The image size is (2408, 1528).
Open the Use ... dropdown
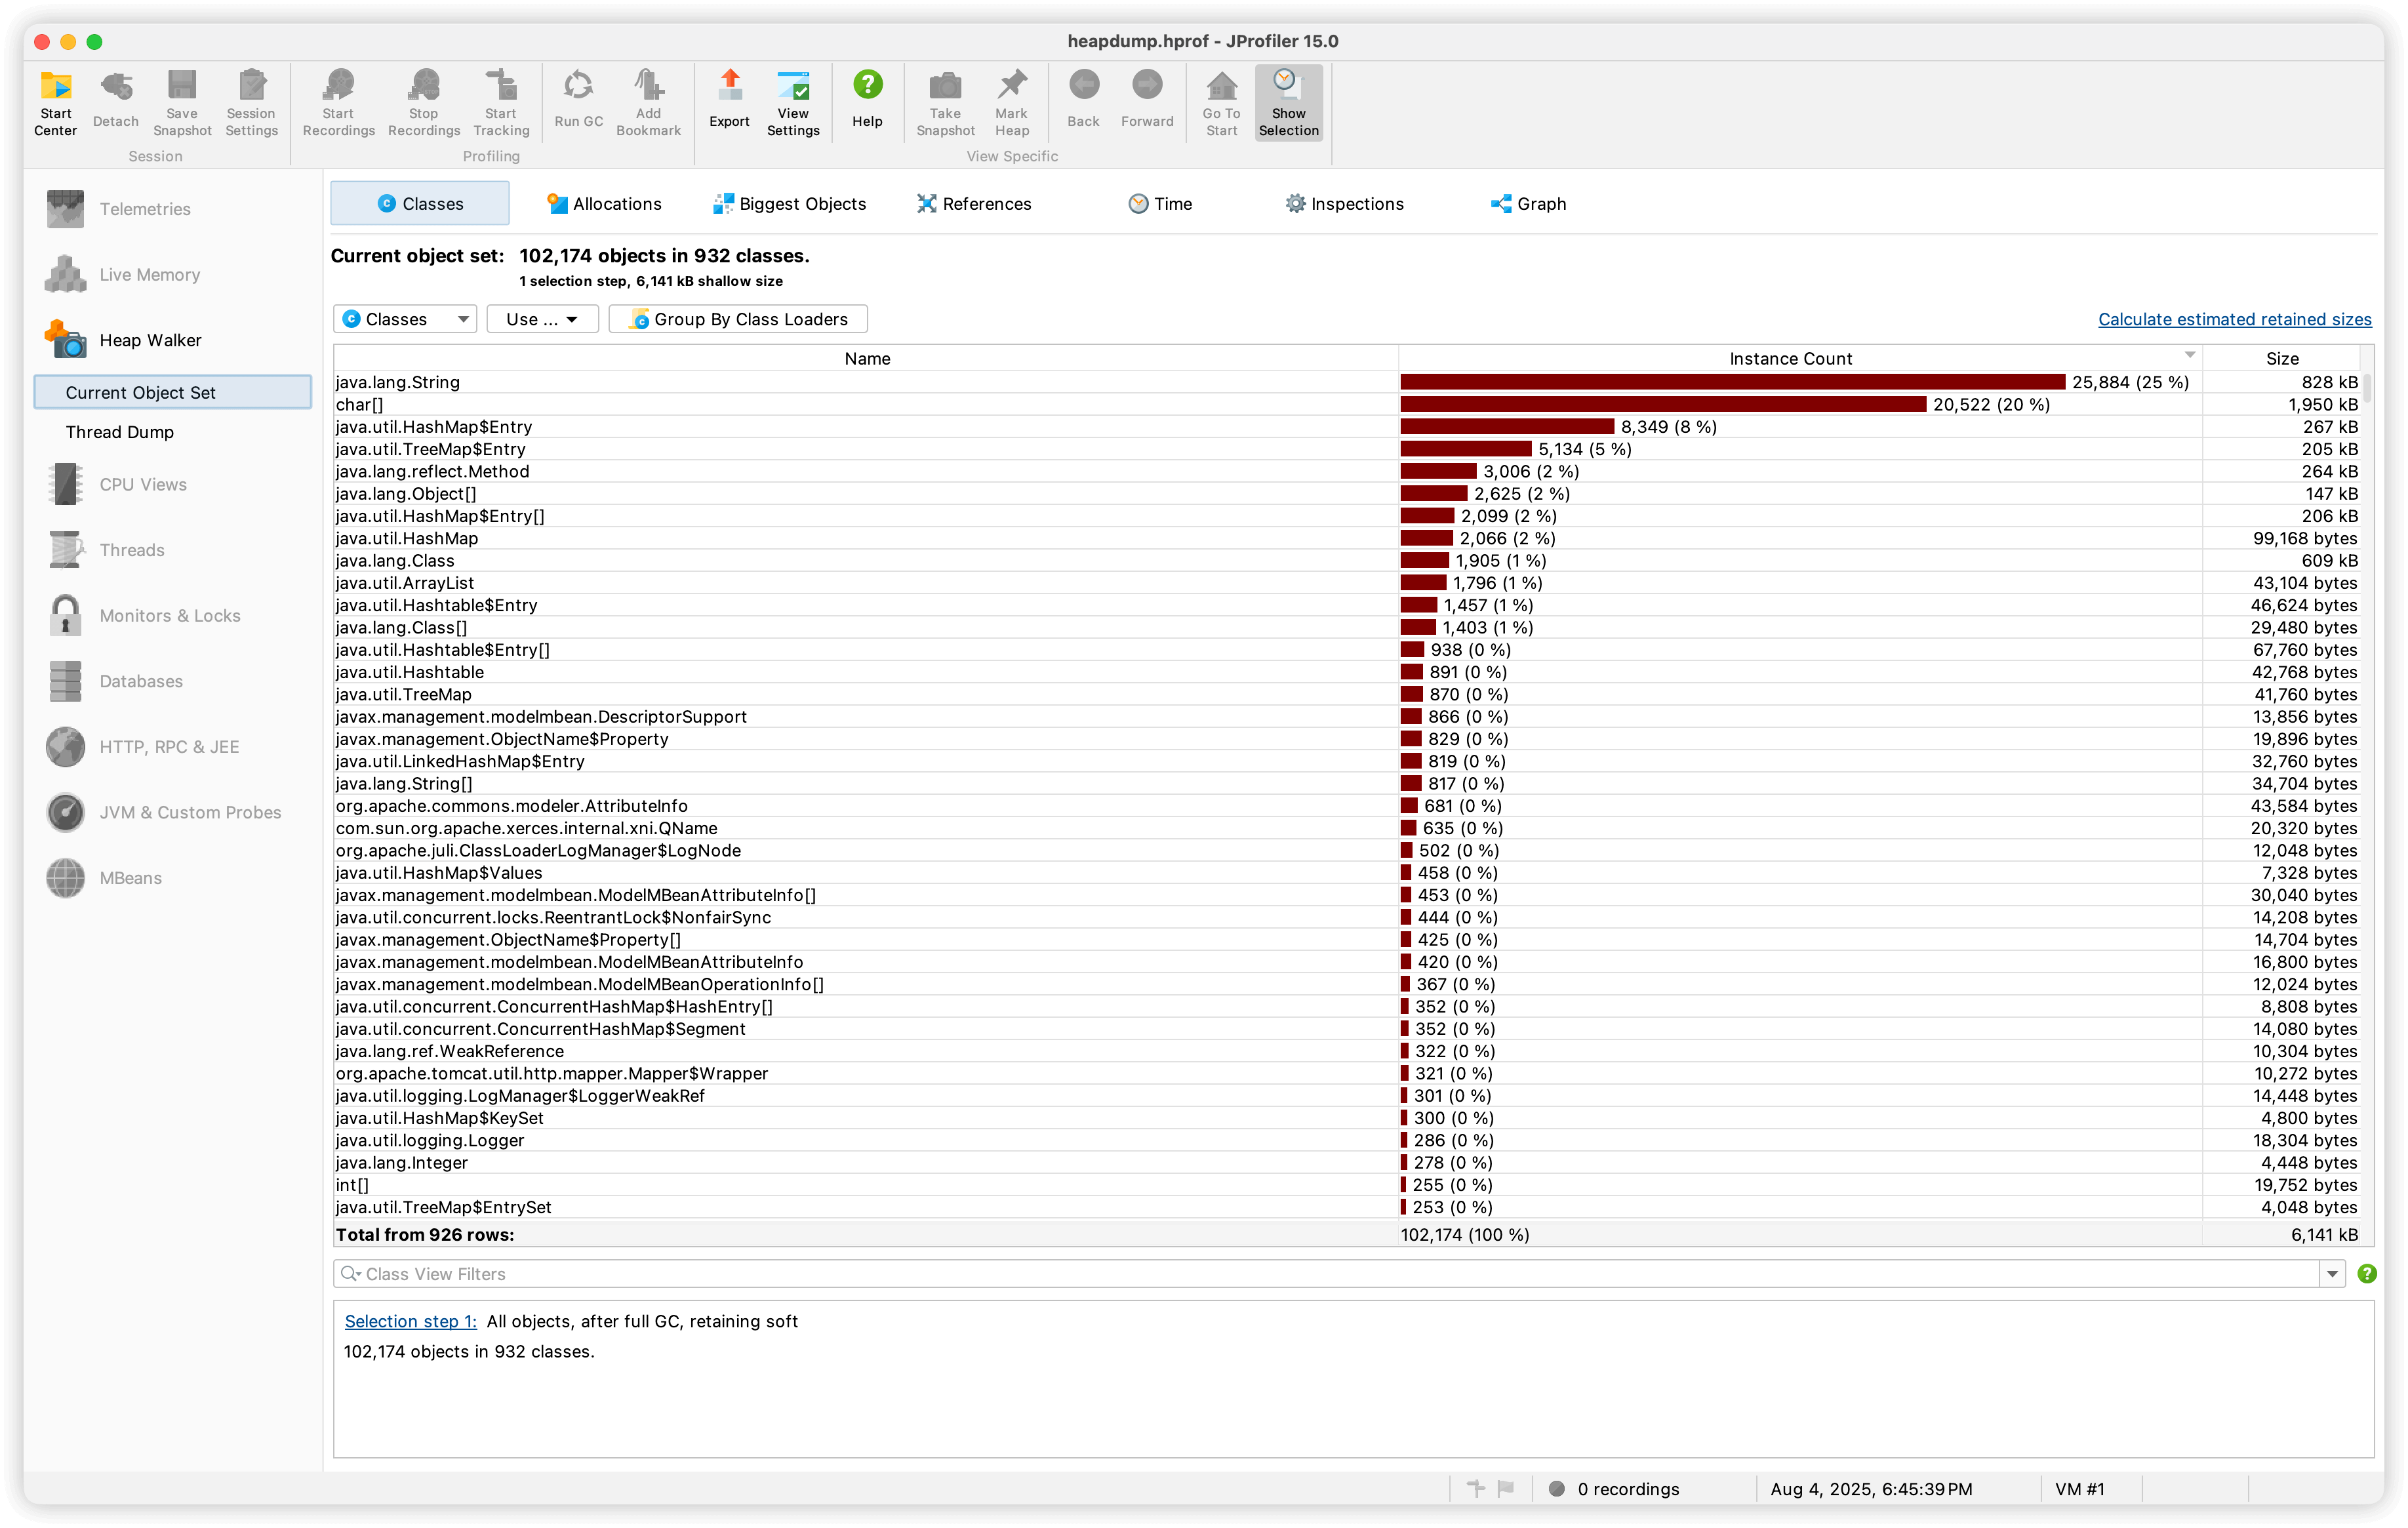pyautogui.click(x=542, y=319)
